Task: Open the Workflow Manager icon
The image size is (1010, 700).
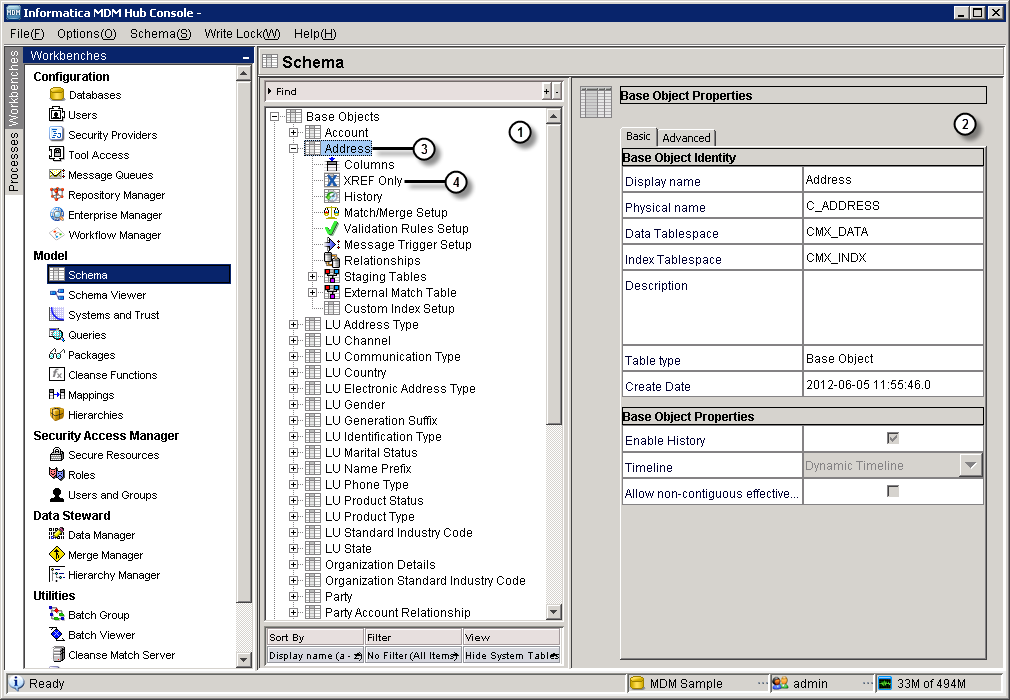Action: coord(57,234)
